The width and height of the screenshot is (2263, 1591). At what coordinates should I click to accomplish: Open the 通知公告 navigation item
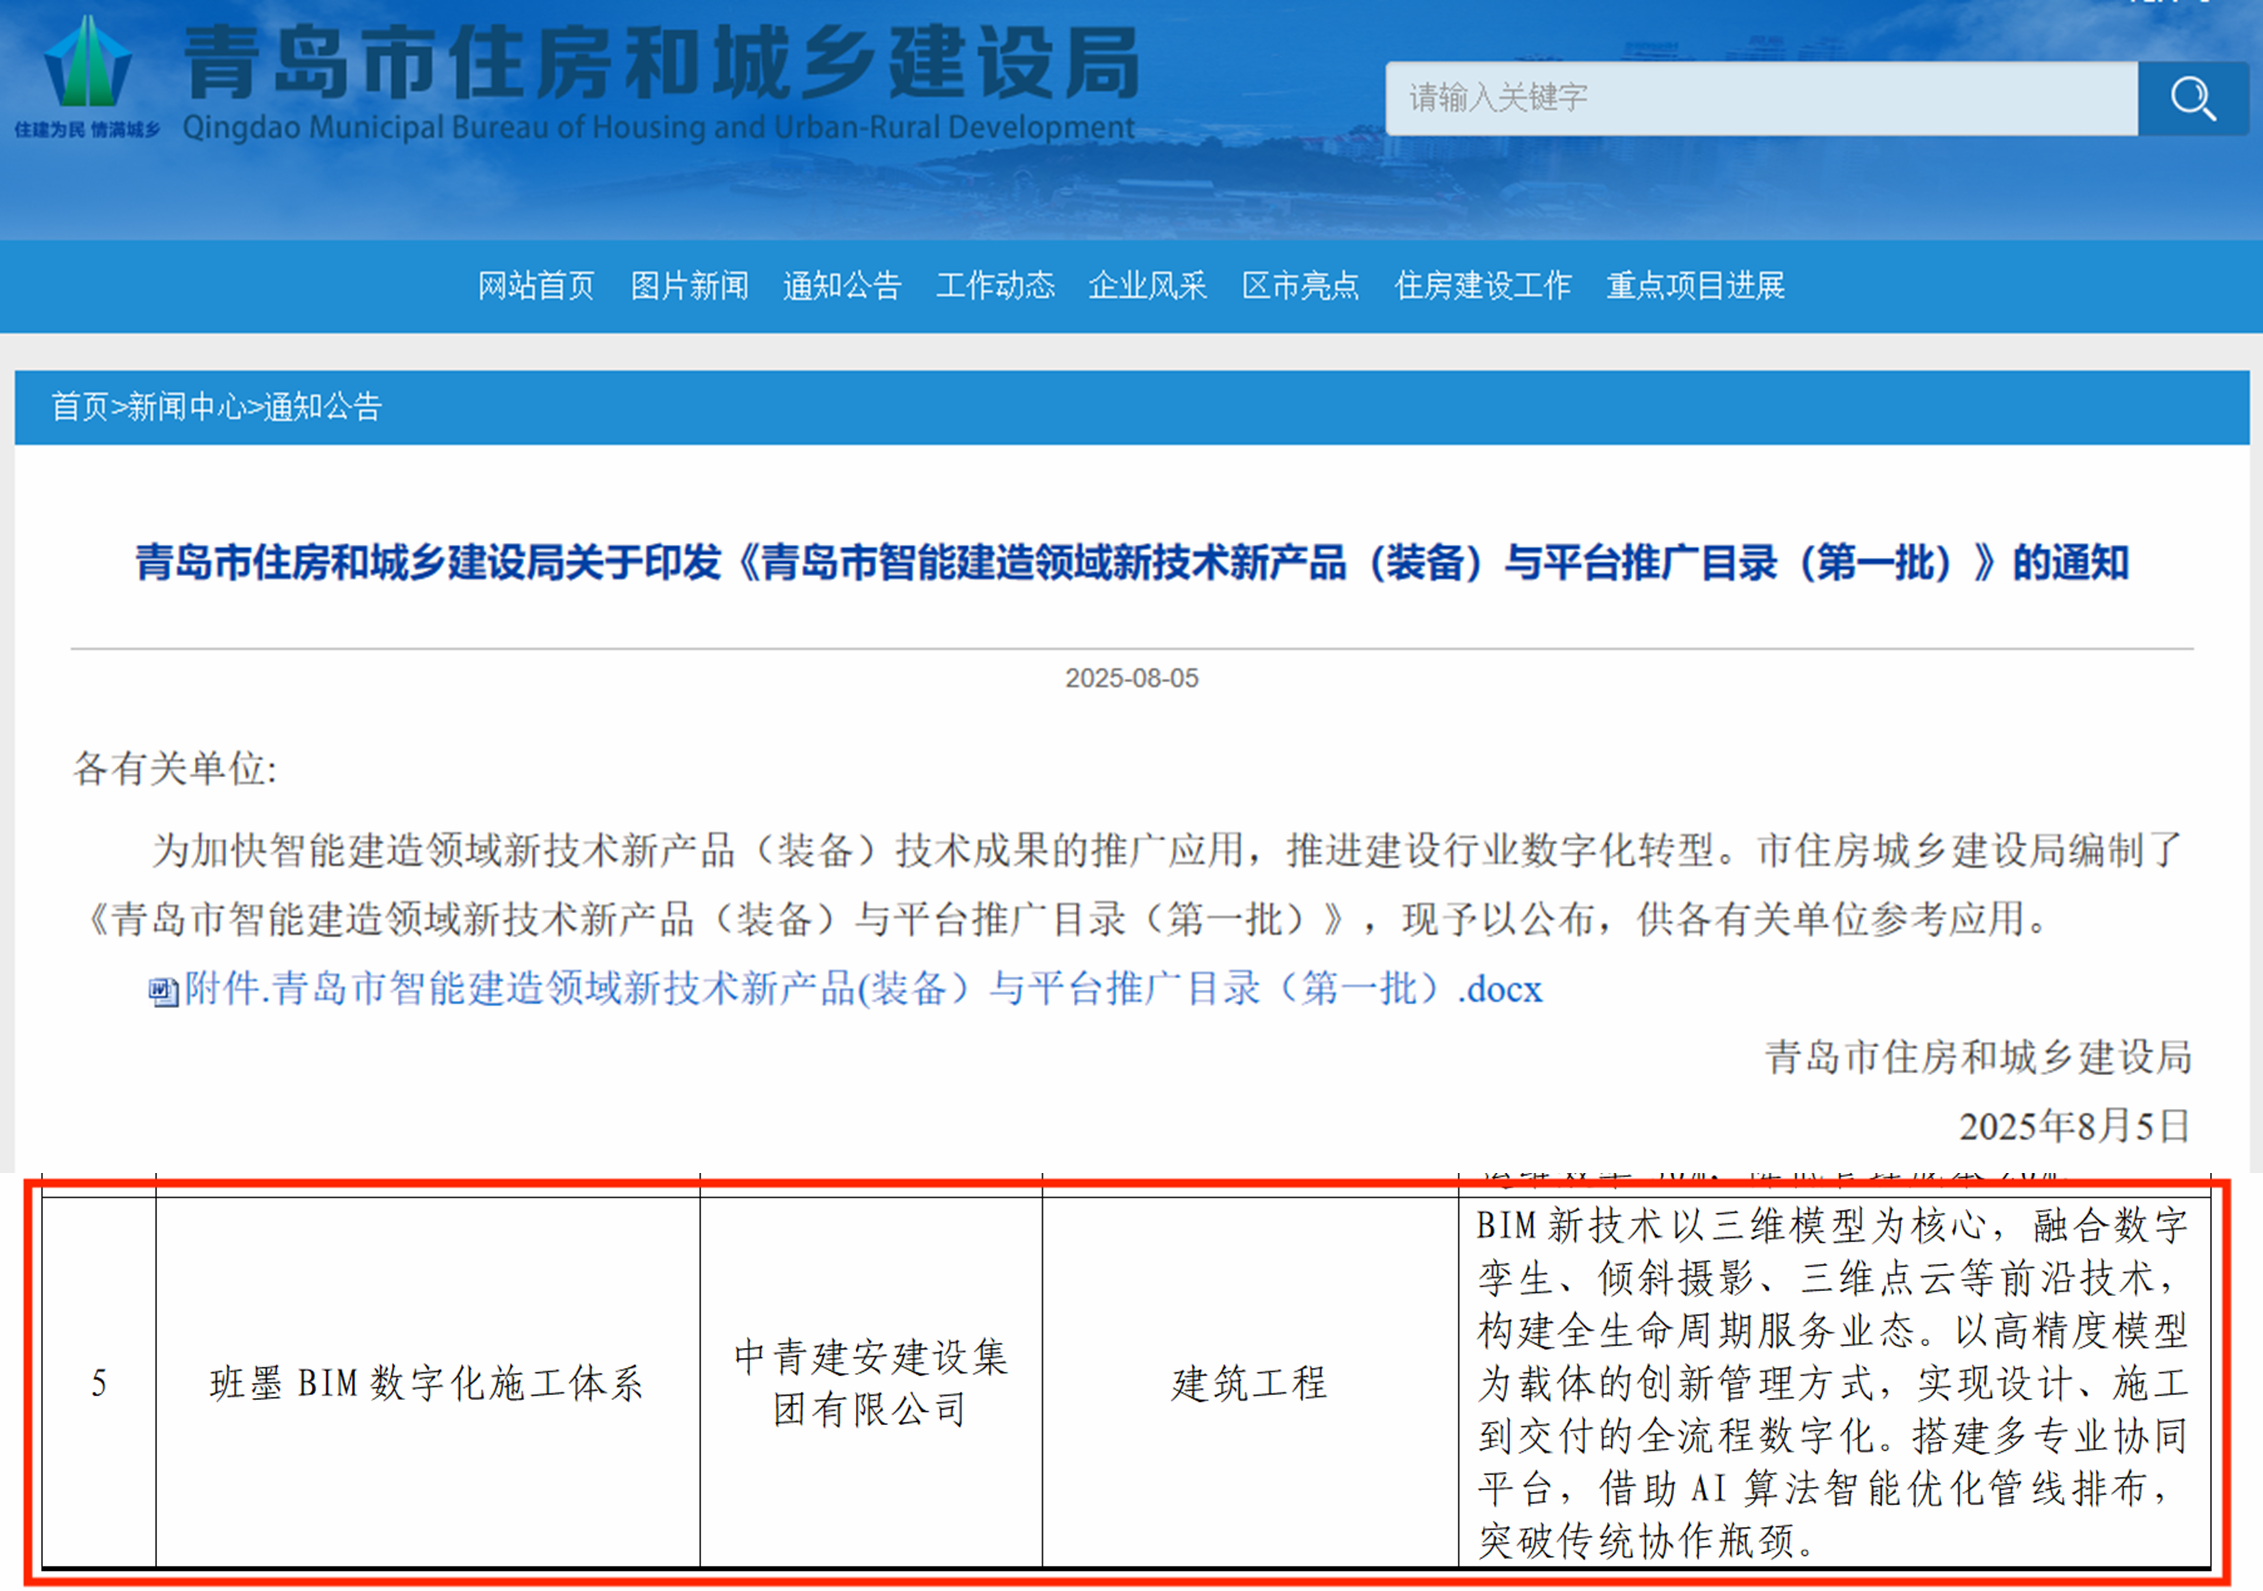[841, 286]
